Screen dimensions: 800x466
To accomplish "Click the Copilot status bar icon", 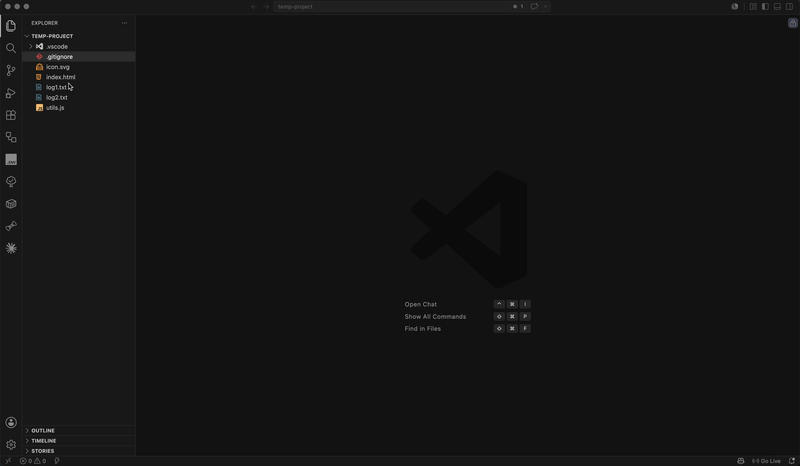I will [x=741, y=461].
